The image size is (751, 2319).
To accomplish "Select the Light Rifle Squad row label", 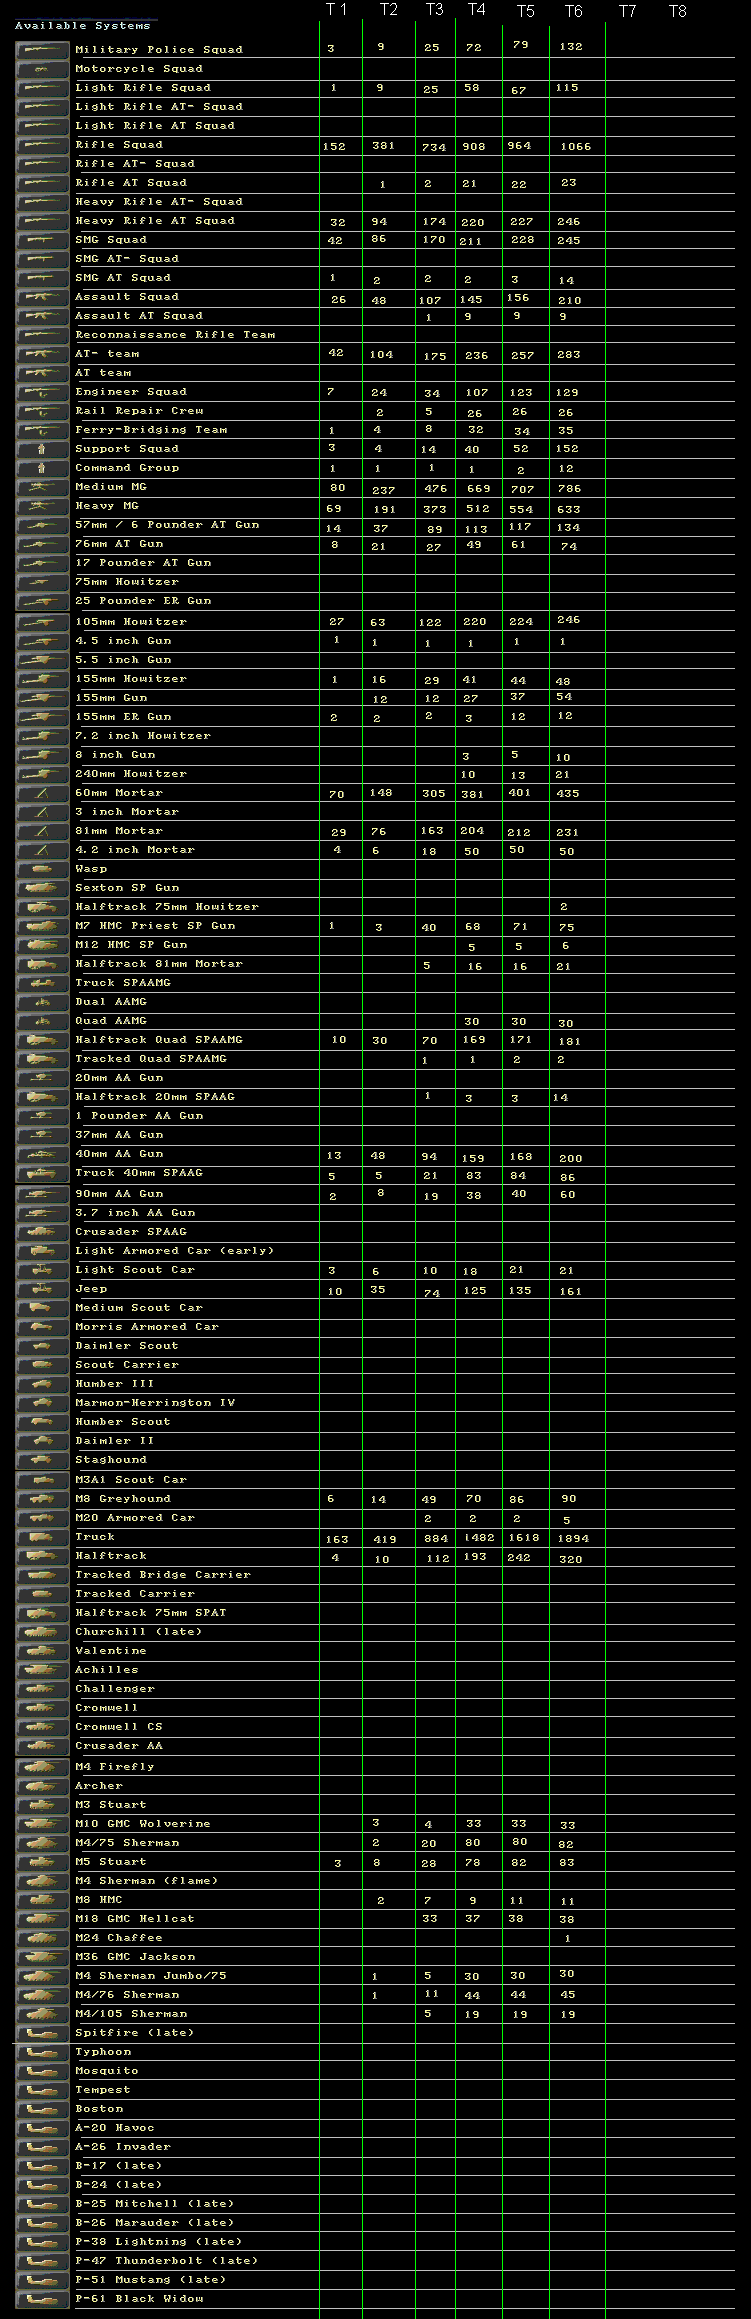I will tap(143, 87).
